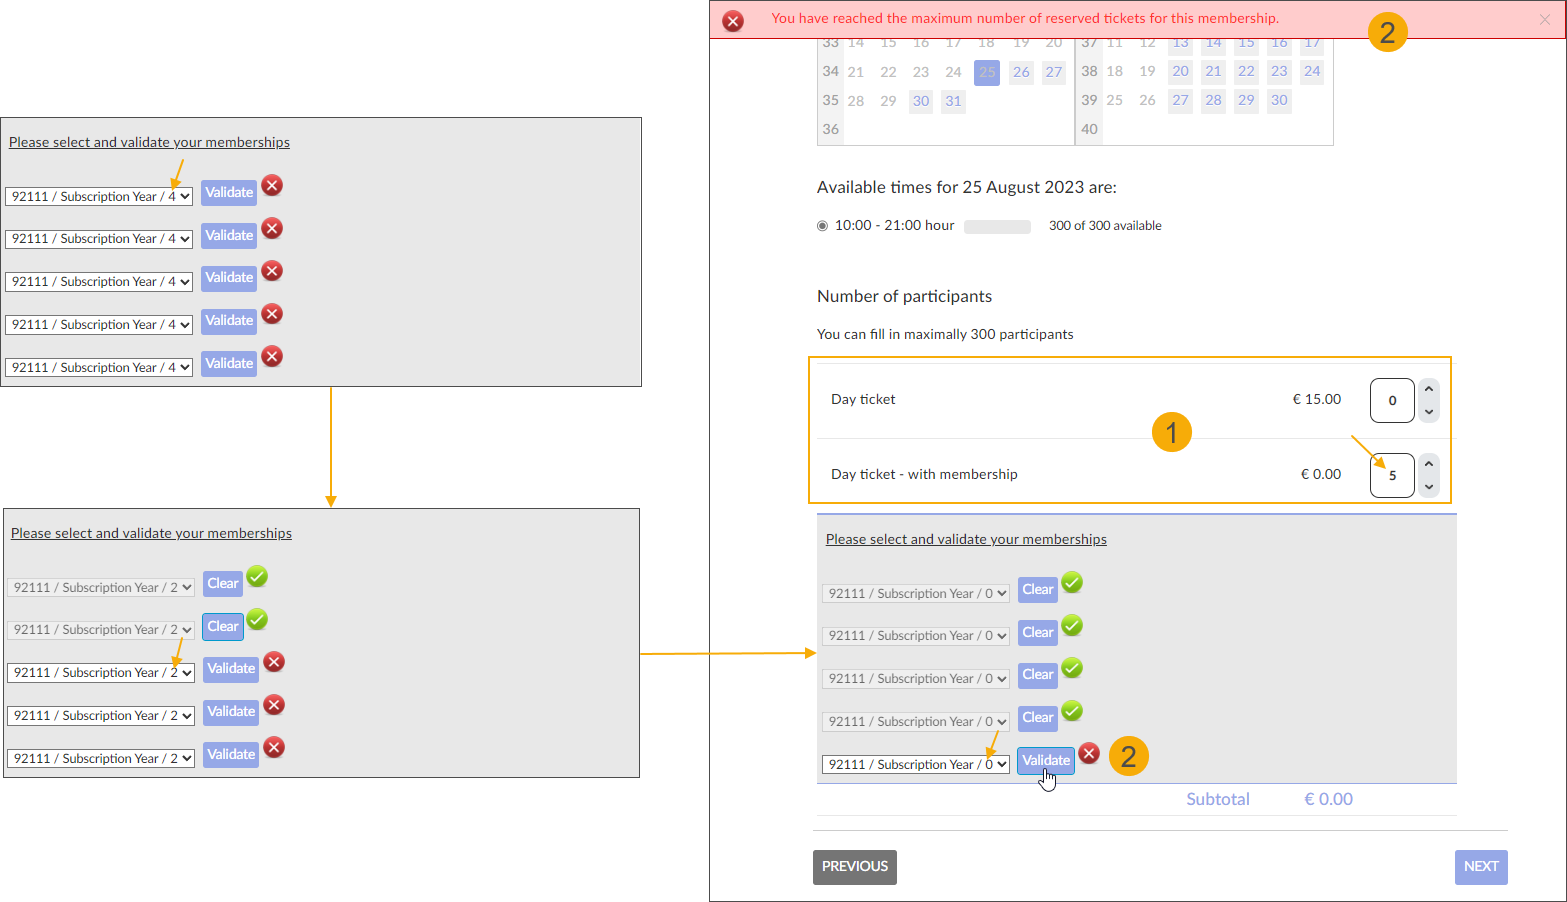Open the membership dropdown beside the highlighted Validate button
Image resolution: width=1567 pixels, height=902 pixels.
(x=914, y=764)
